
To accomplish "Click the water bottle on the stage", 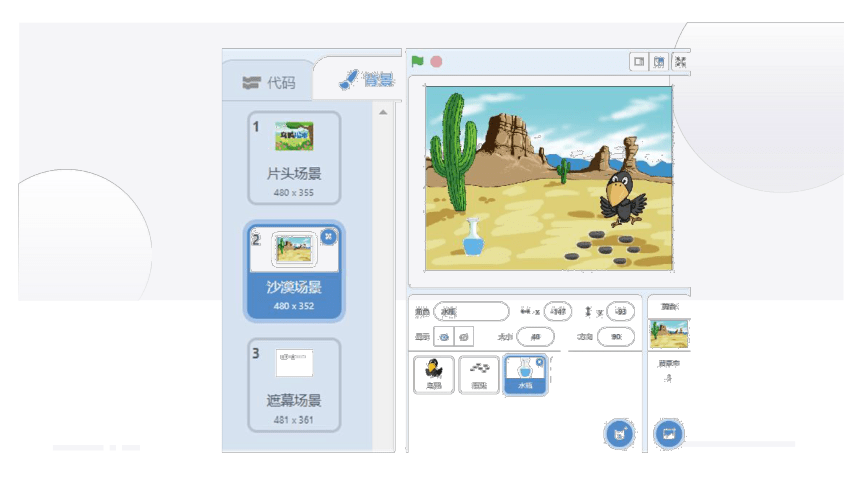I will [x=473, y=237].
